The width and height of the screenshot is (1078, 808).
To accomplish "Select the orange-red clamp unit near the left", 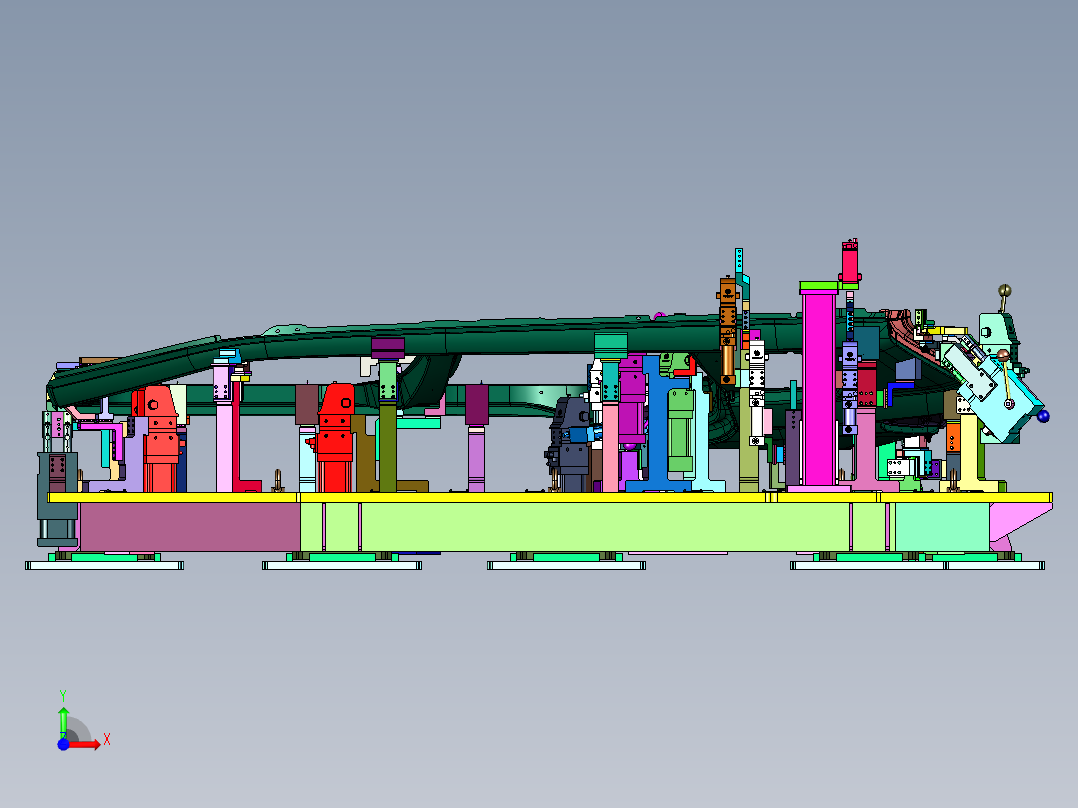I will pos(160,440).
